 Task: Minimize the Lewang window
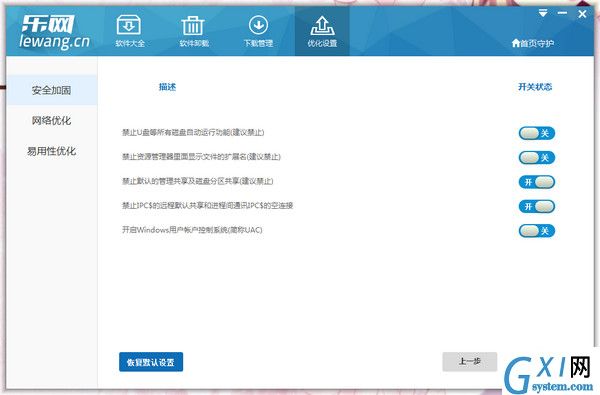tap(562, 13)
